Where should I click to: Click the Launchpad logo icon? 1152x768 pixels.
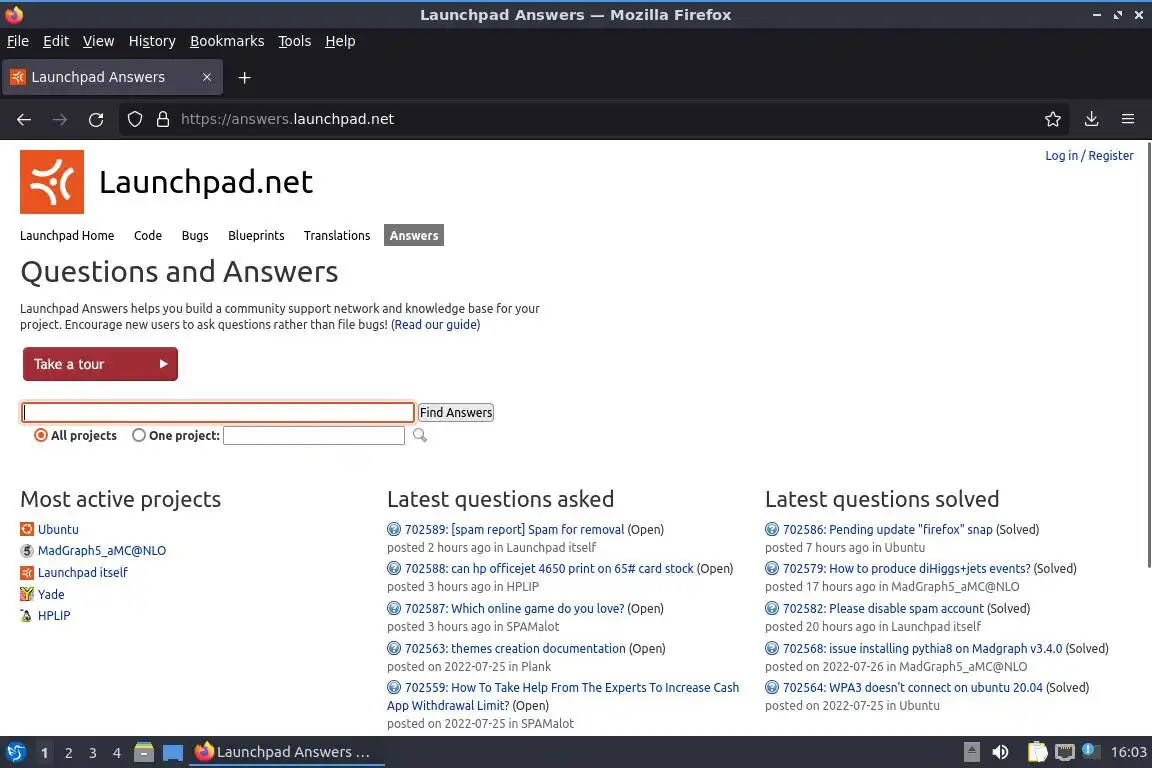tap(51, 182)
